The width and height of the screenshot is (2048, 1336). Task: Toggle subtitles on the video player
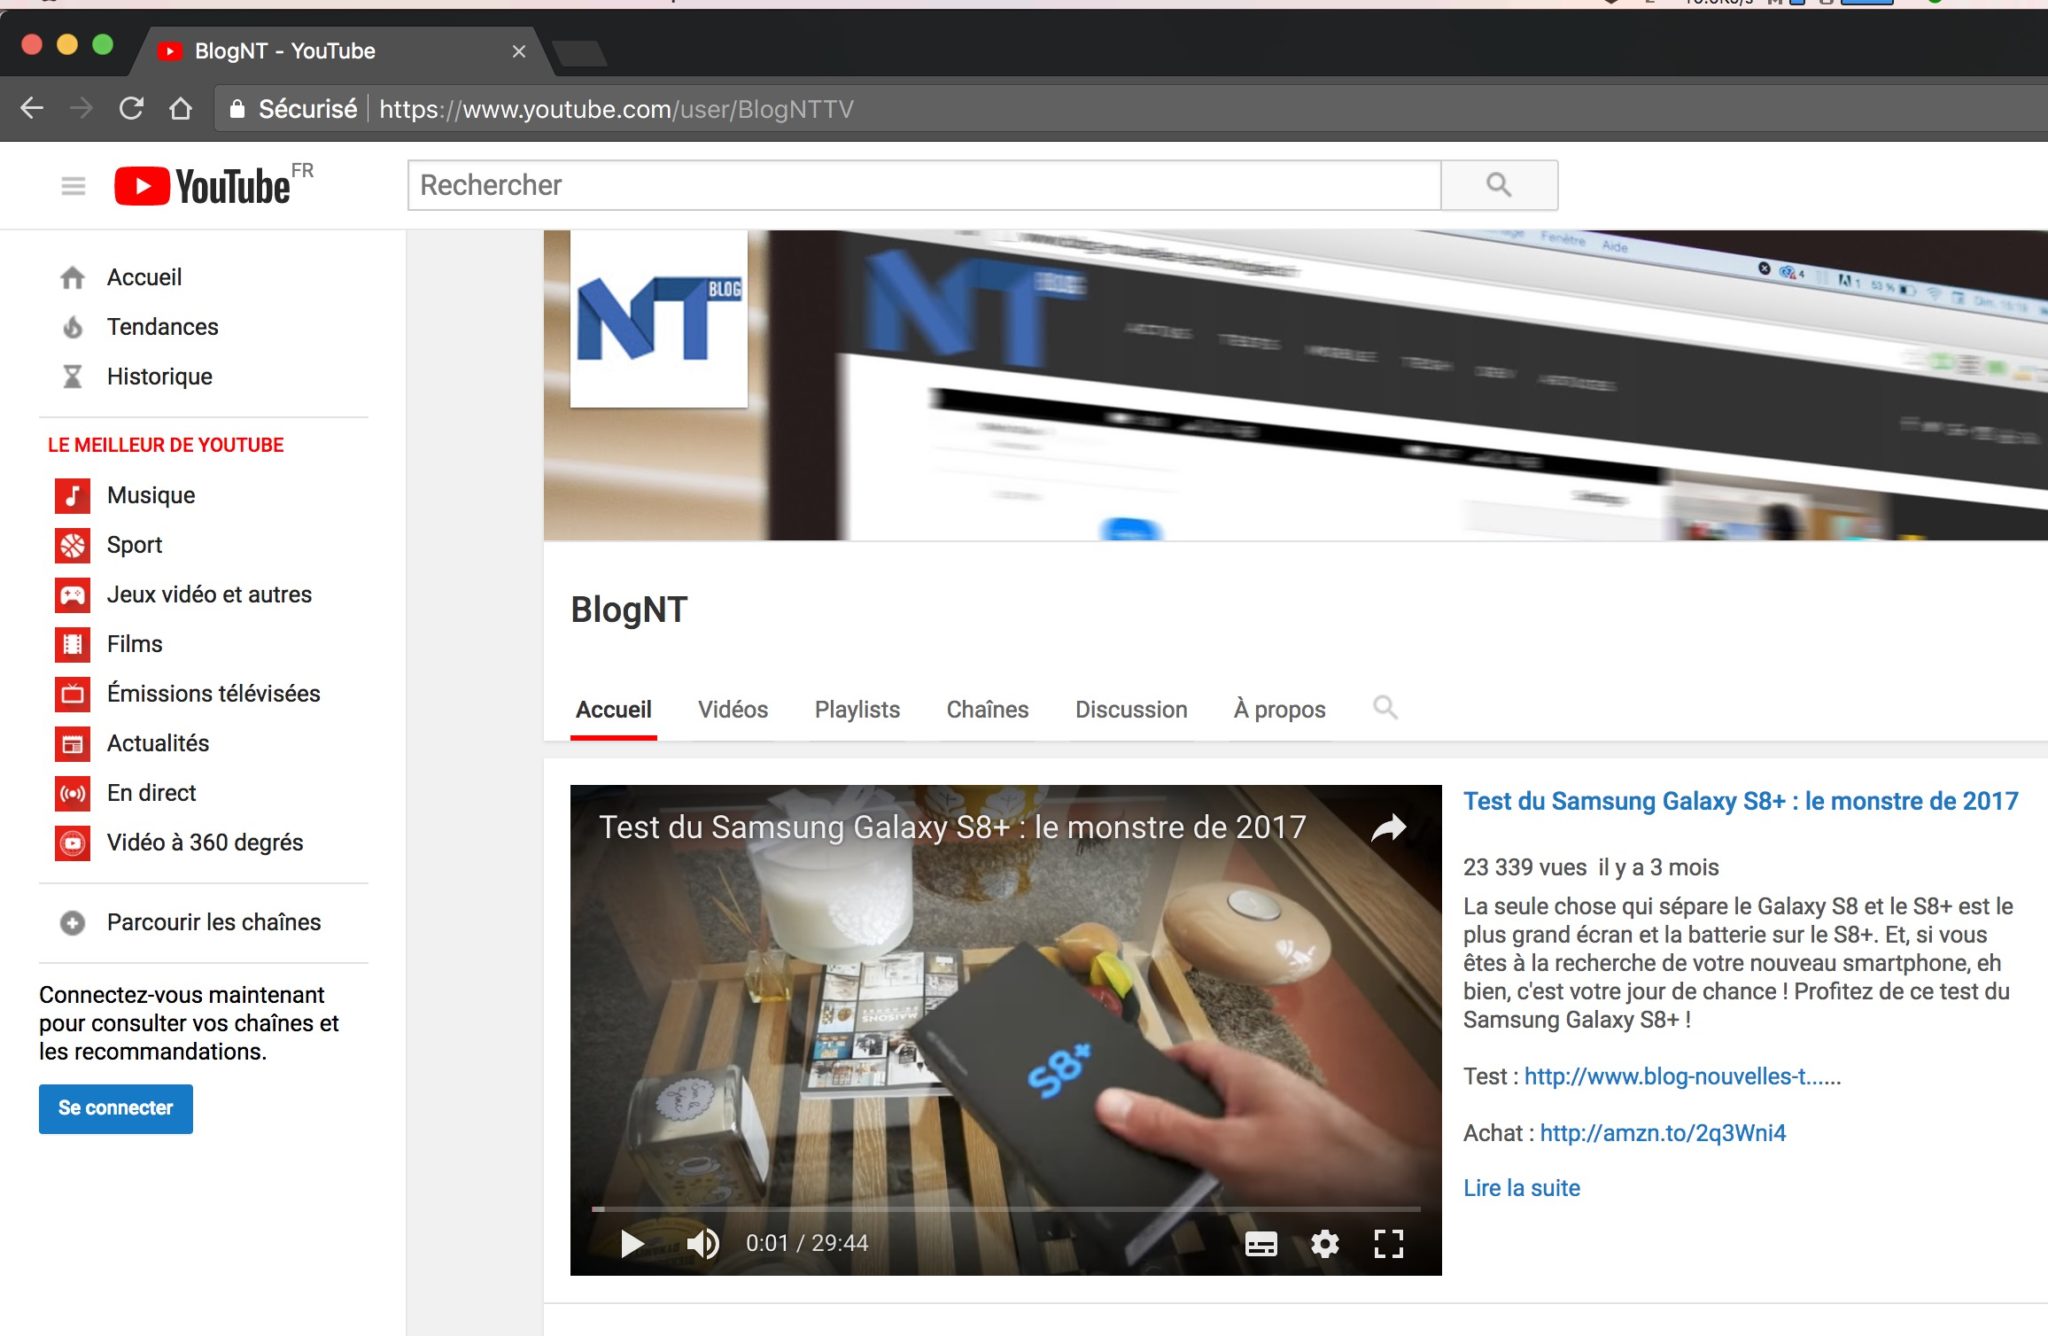[x=1260, y=1243]
